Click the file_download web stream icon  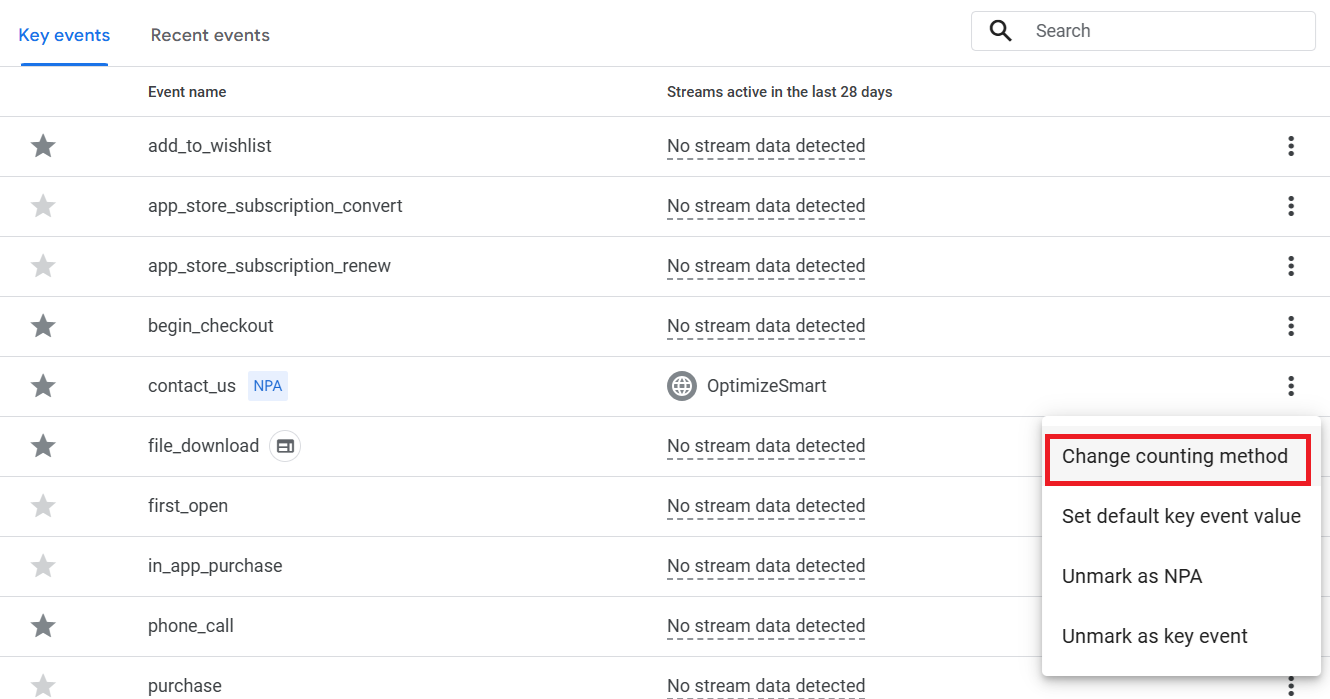tap(285, 446)
